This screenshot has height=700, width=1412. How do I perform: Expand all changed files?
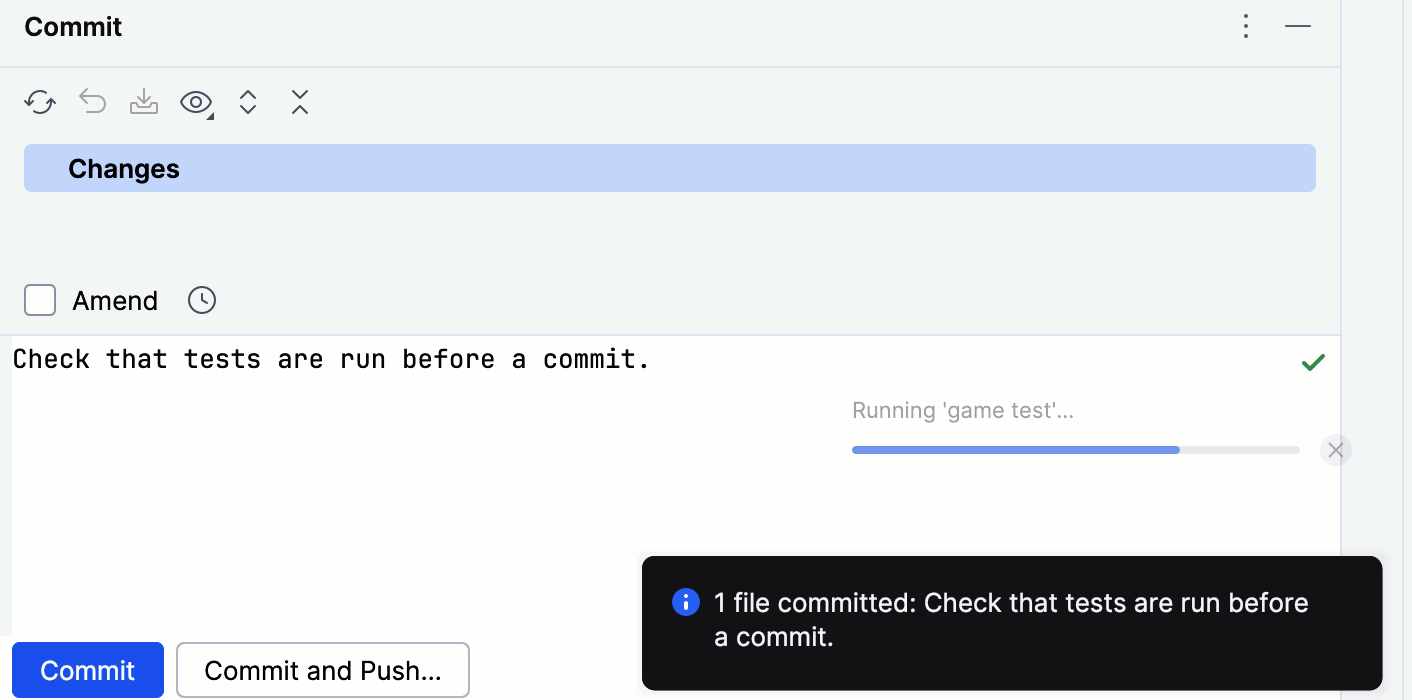click(x=248, y=102)
